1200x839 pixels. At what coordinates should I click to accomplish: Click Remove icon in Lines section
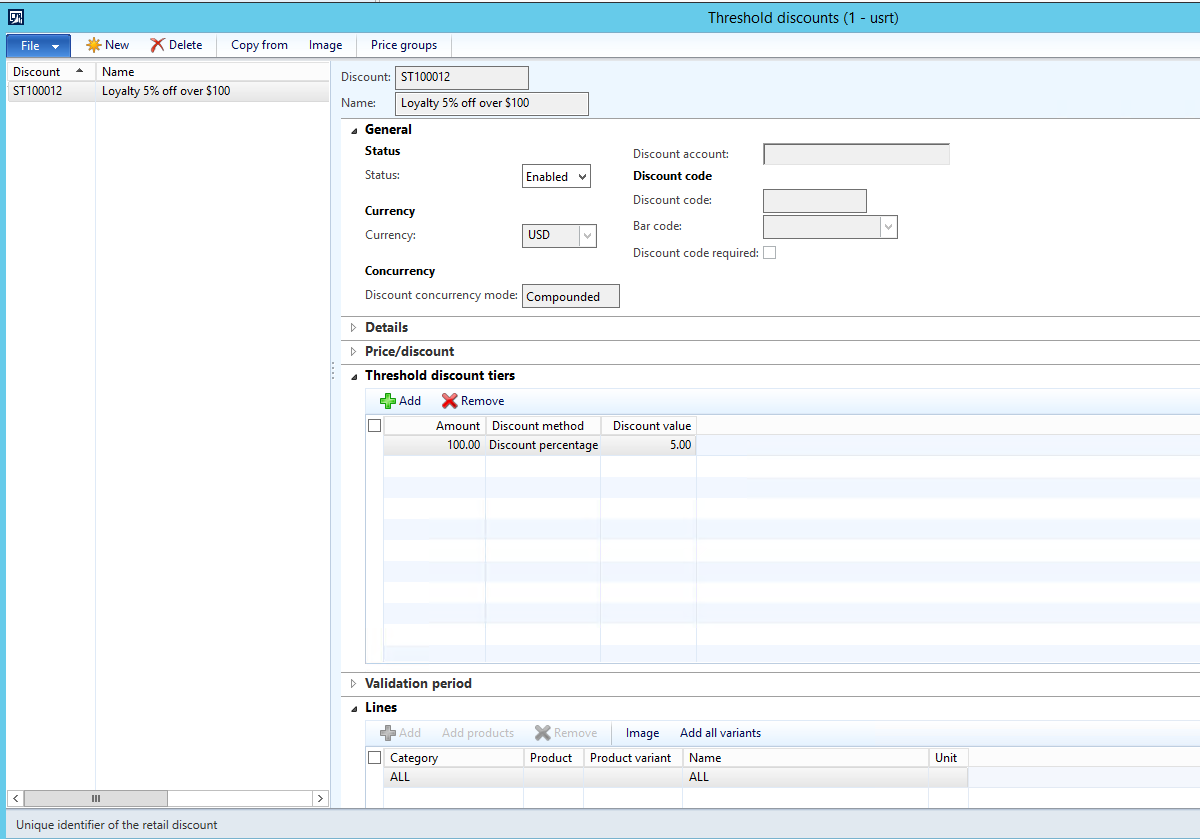(x=543, y=733)
